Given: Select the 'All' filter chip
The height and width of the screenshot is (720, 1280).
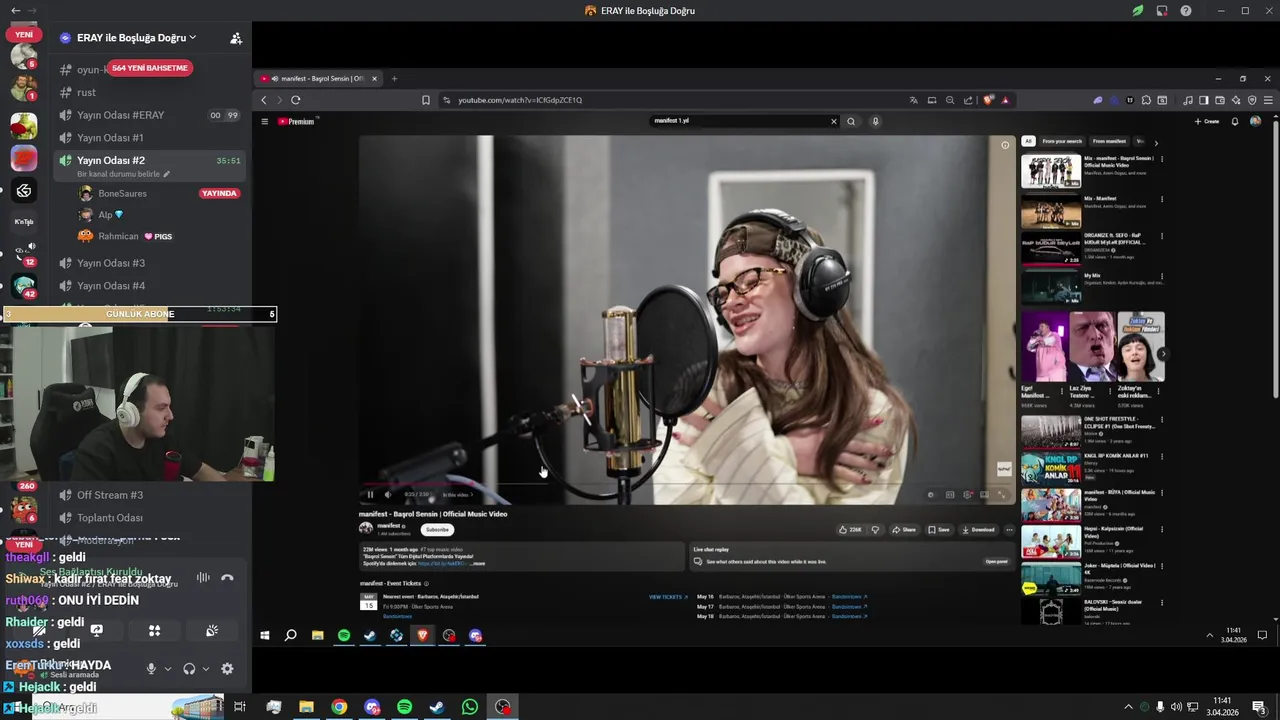Looking at the screenshot, I should [1028, 141].
